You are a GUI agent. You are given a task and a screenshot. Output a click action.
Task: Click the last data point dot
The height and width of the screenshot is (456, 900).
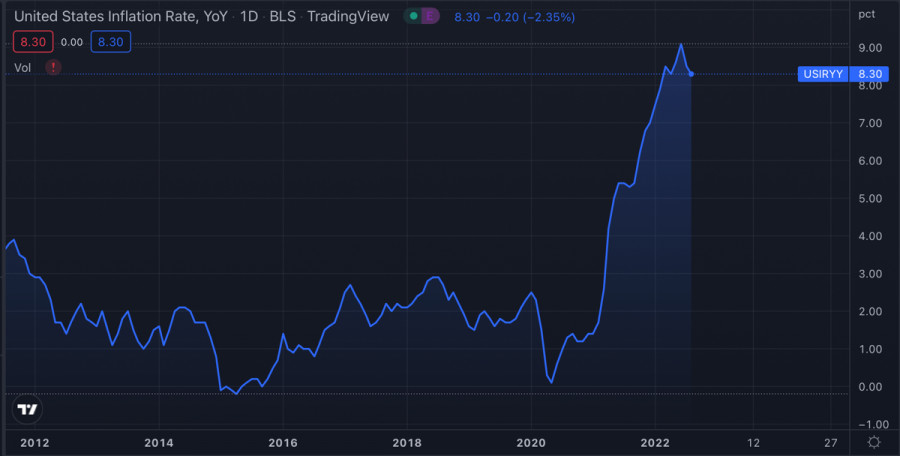click(692, 74)
